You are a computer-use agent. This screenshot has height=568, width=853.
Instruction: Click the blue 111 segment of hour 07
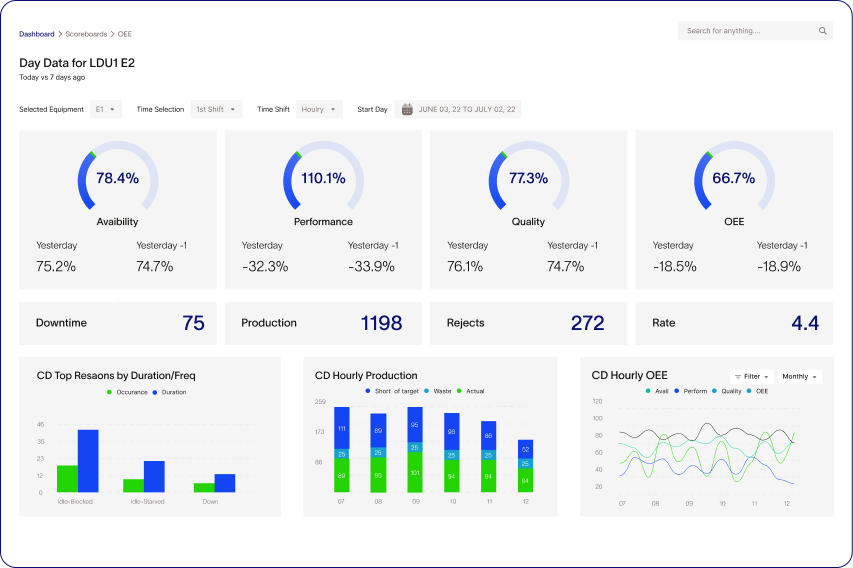tap(342, 428)
